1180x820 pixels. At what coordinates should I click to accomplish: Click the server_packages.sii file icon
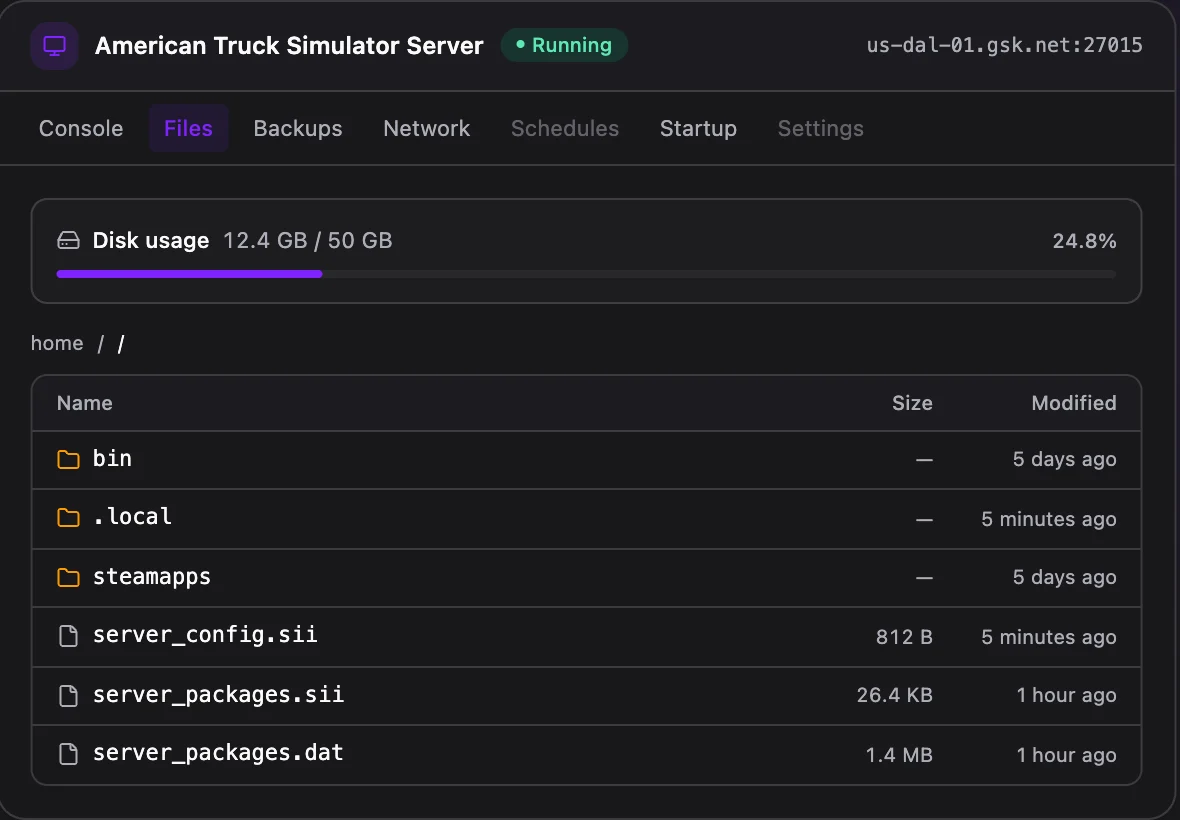coord(68,696)
